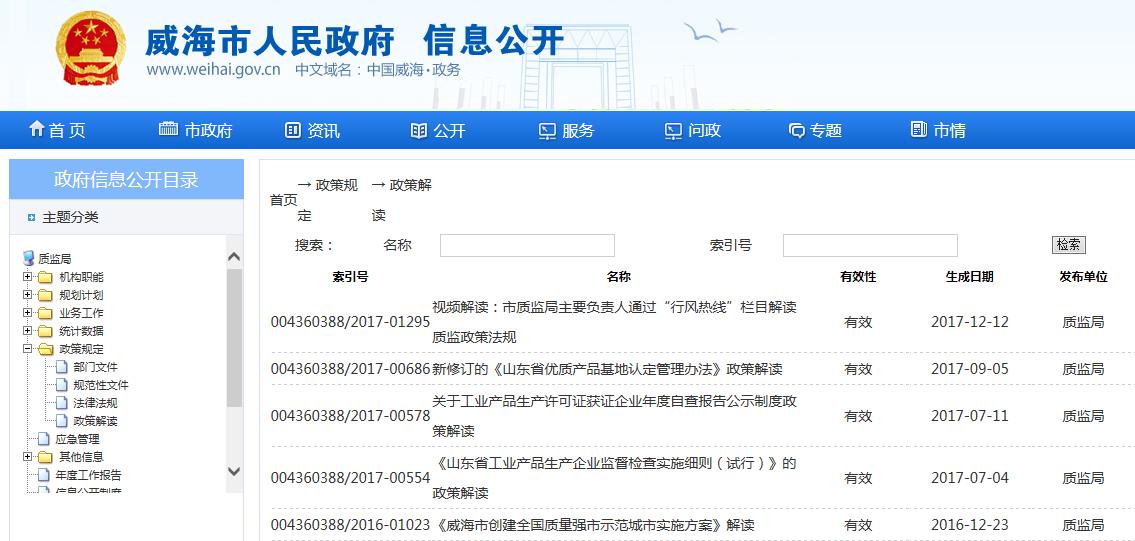Expand the 规划计划 tree folder
This screenshot has width=1135, height=541.
coord(28,295)
